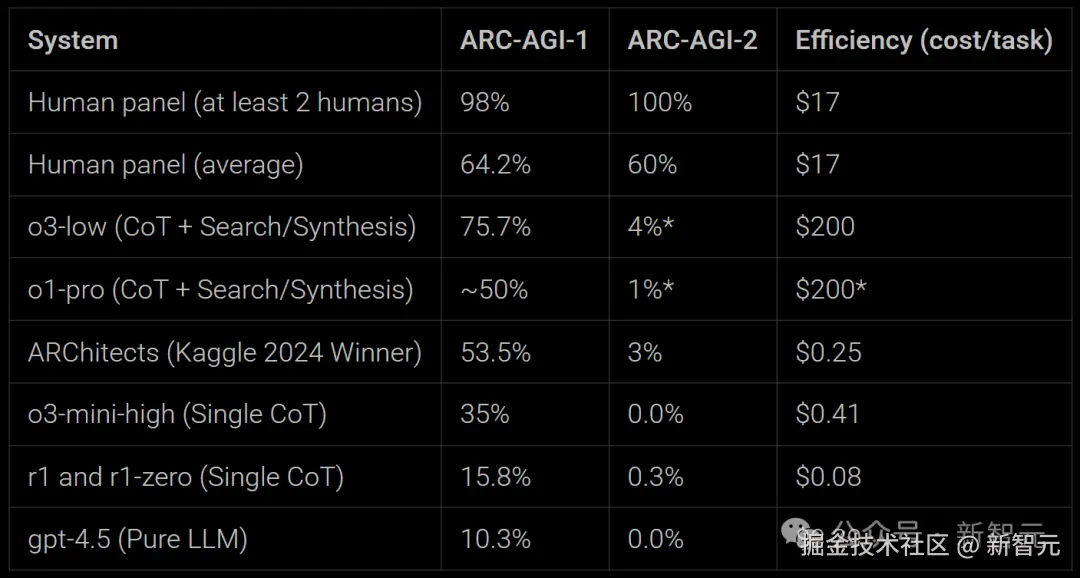The width and height of the screenshot is (1080, 578).
Task: Select the $0.25 cost for ARChitects
Action: pos(828,352)
